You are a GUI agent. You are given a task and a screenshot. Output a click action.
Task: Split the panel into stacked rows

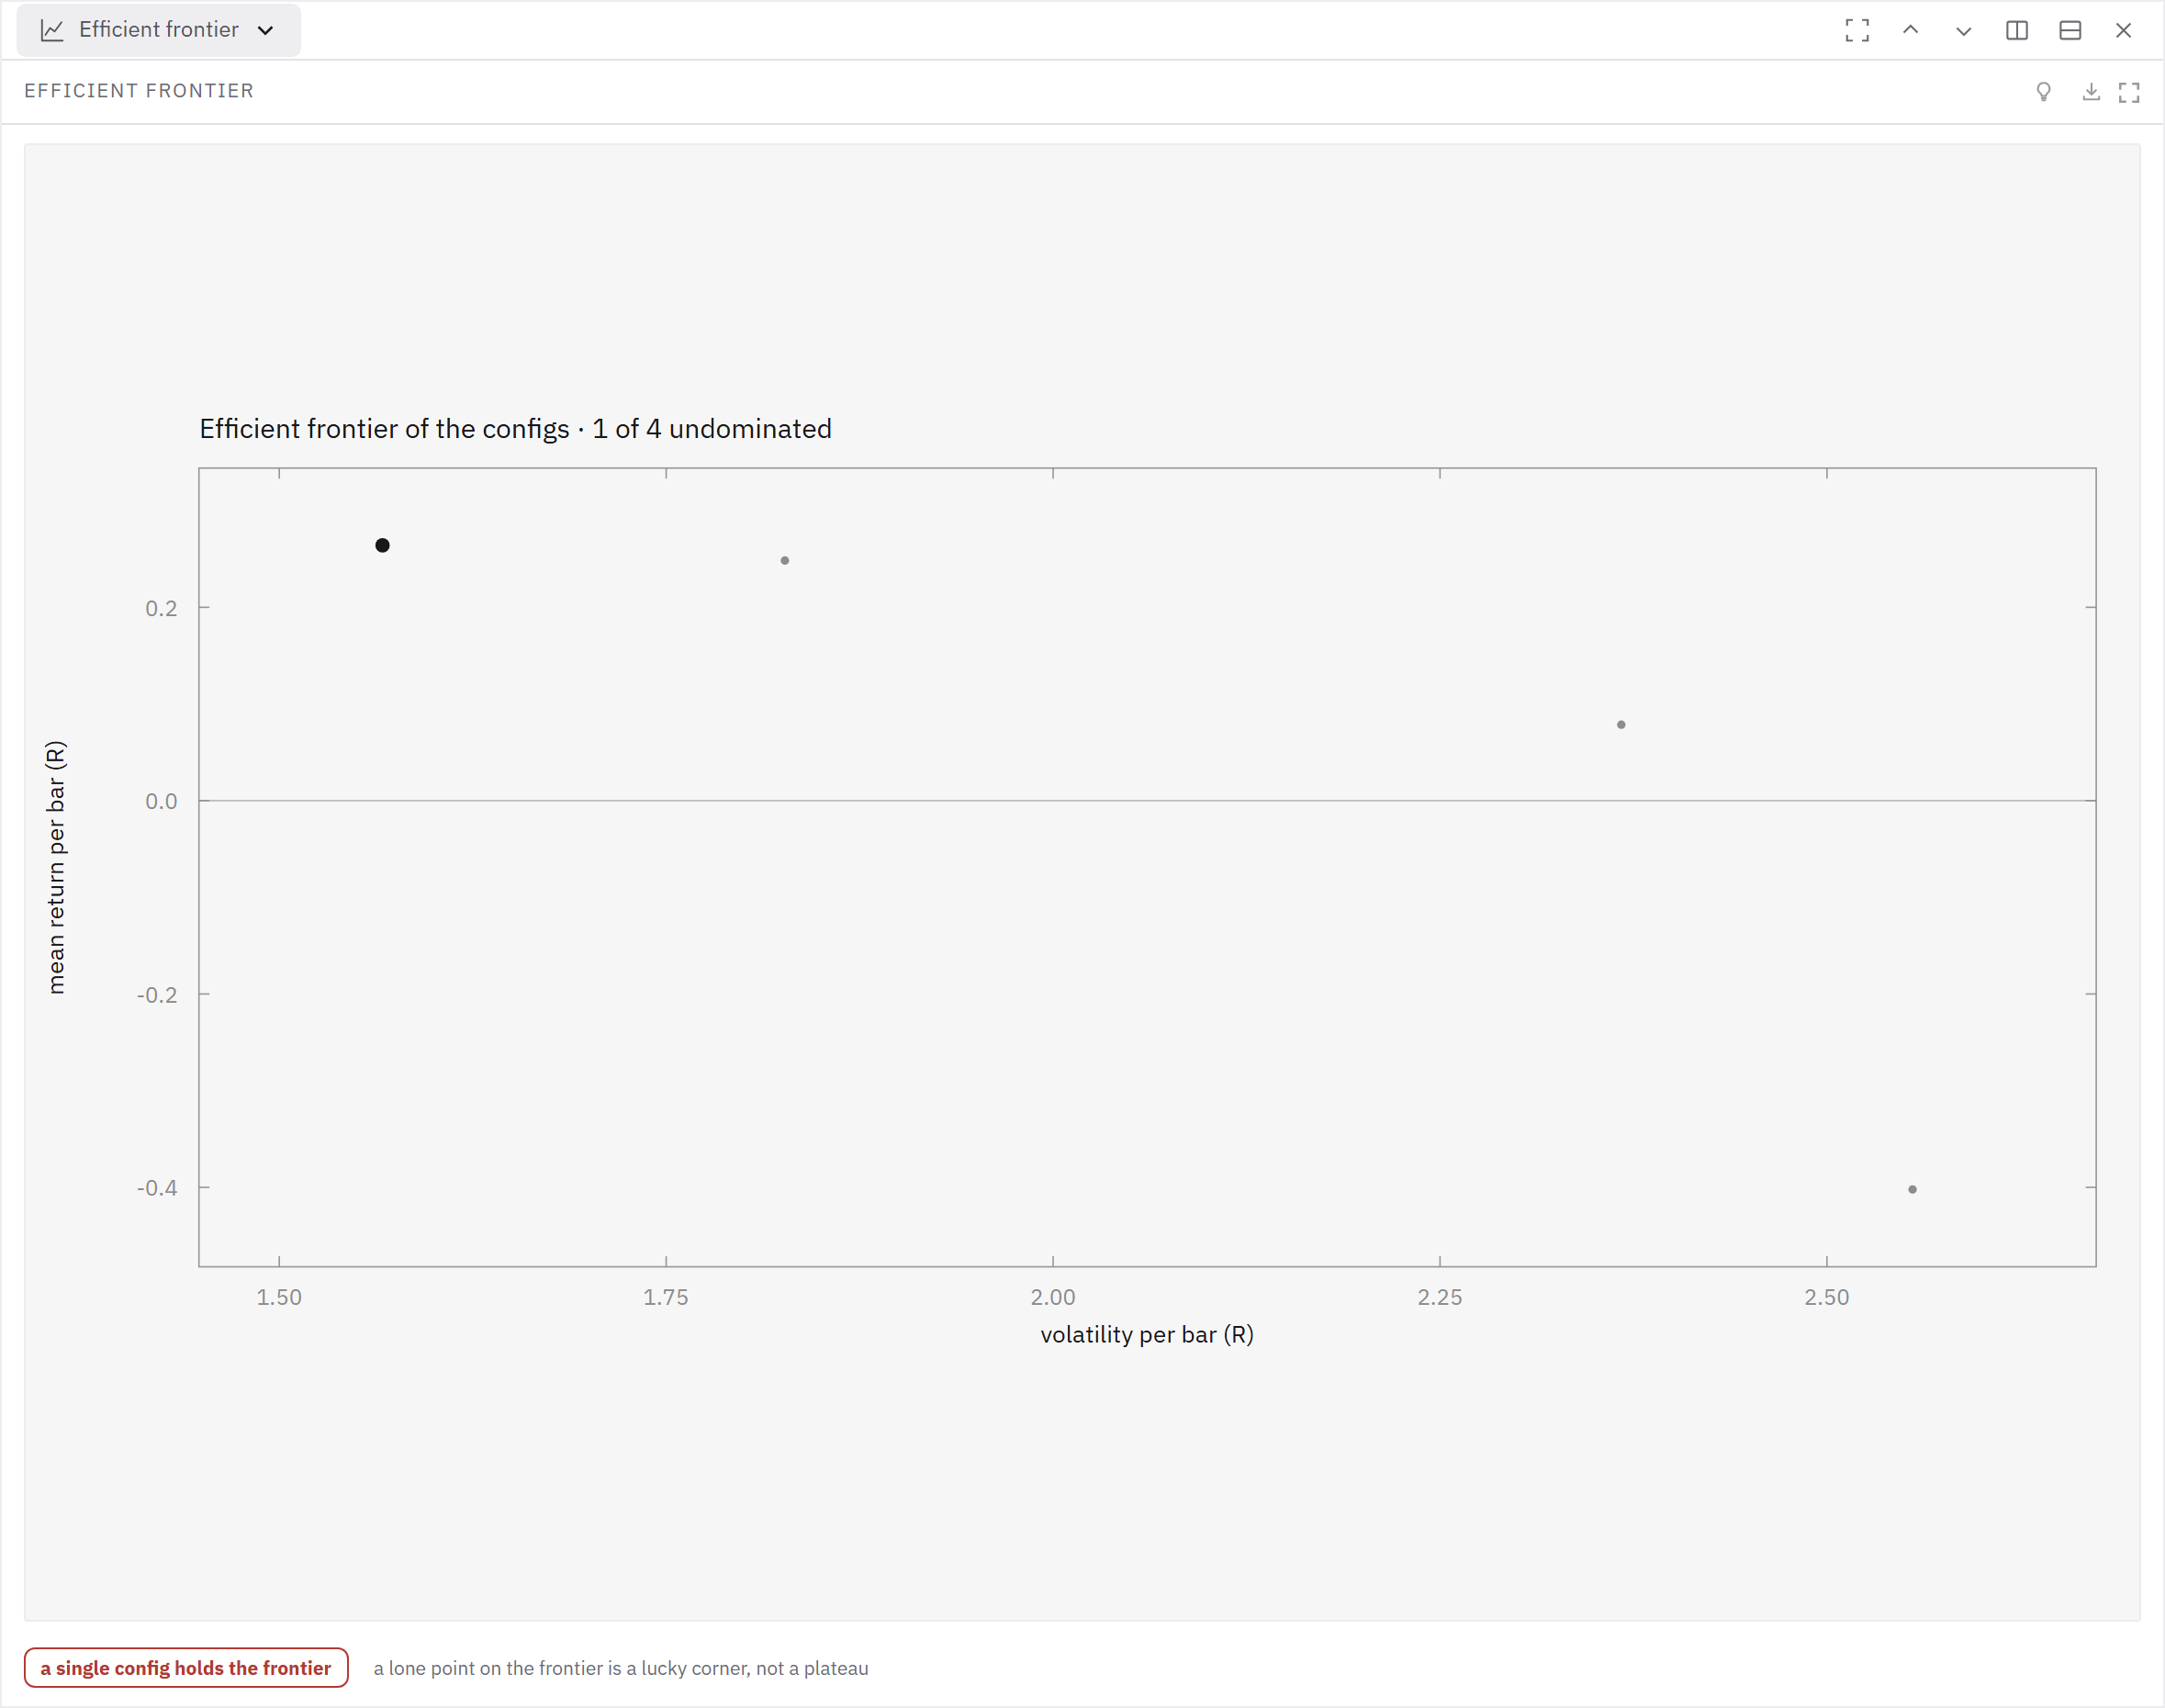(x=2070, y=30)
